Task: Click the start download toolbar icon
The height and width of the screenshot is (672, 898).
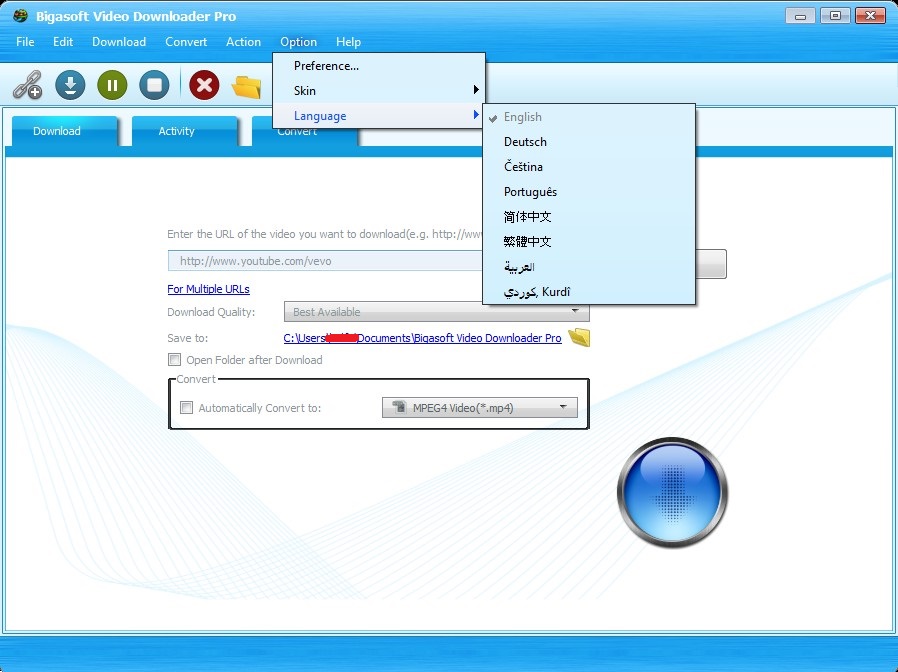Action: [70, 85]
